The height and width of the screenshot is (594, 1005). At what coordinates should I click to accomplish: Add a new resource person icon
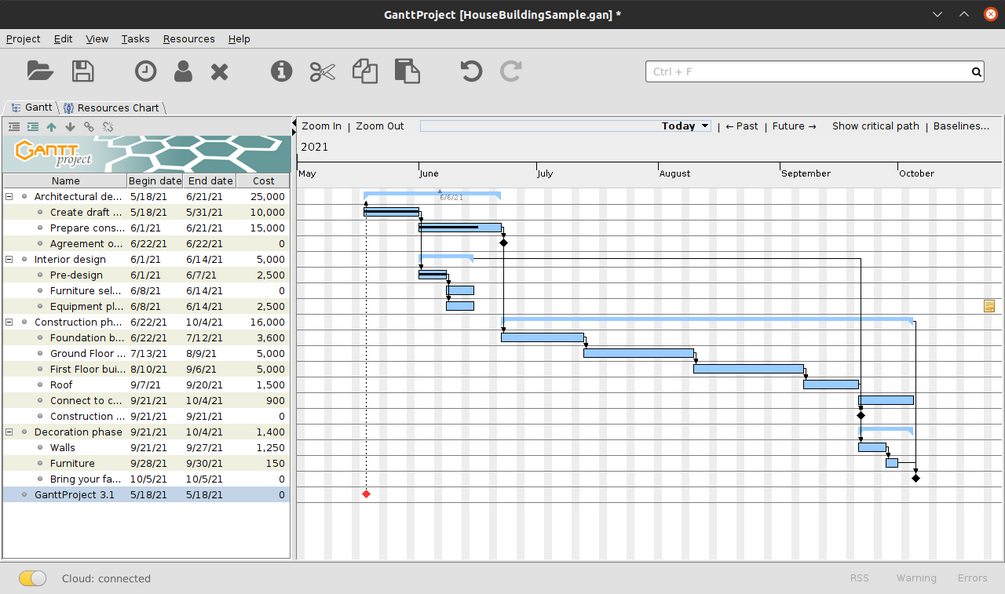tap(183, 71)
